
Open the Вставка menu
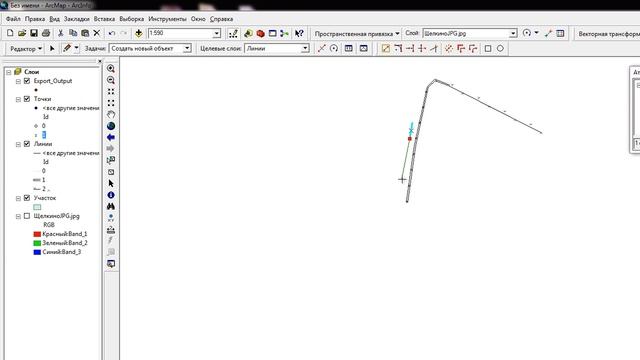(x=104, y=19)
